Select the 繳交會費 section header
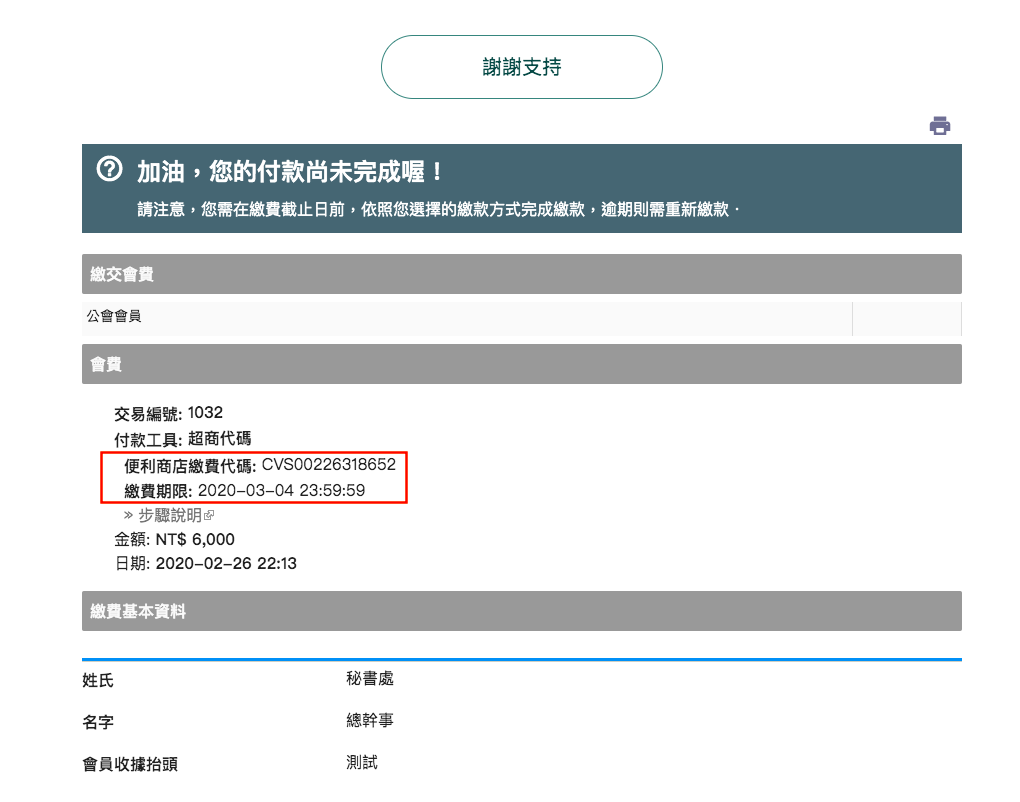 (x=522, y=274)
